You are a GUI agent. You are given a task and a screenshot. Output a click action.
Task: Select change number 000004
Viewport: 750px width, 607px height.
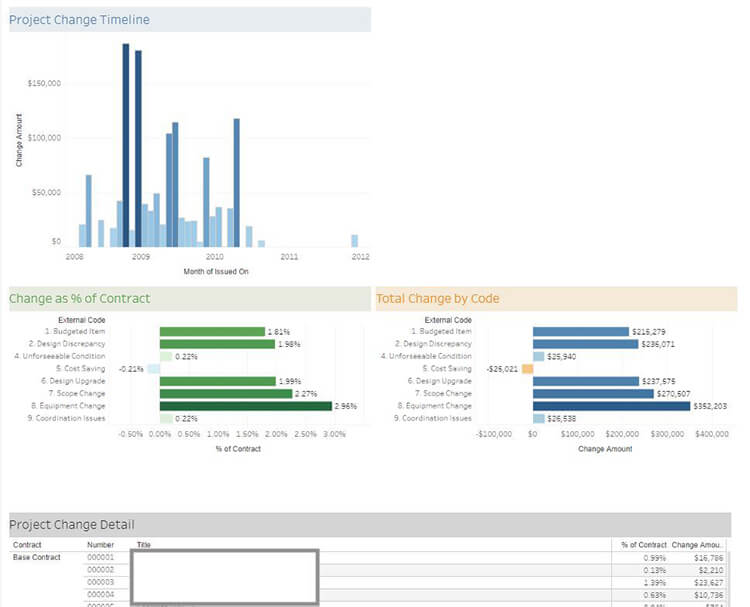(100, 595)
